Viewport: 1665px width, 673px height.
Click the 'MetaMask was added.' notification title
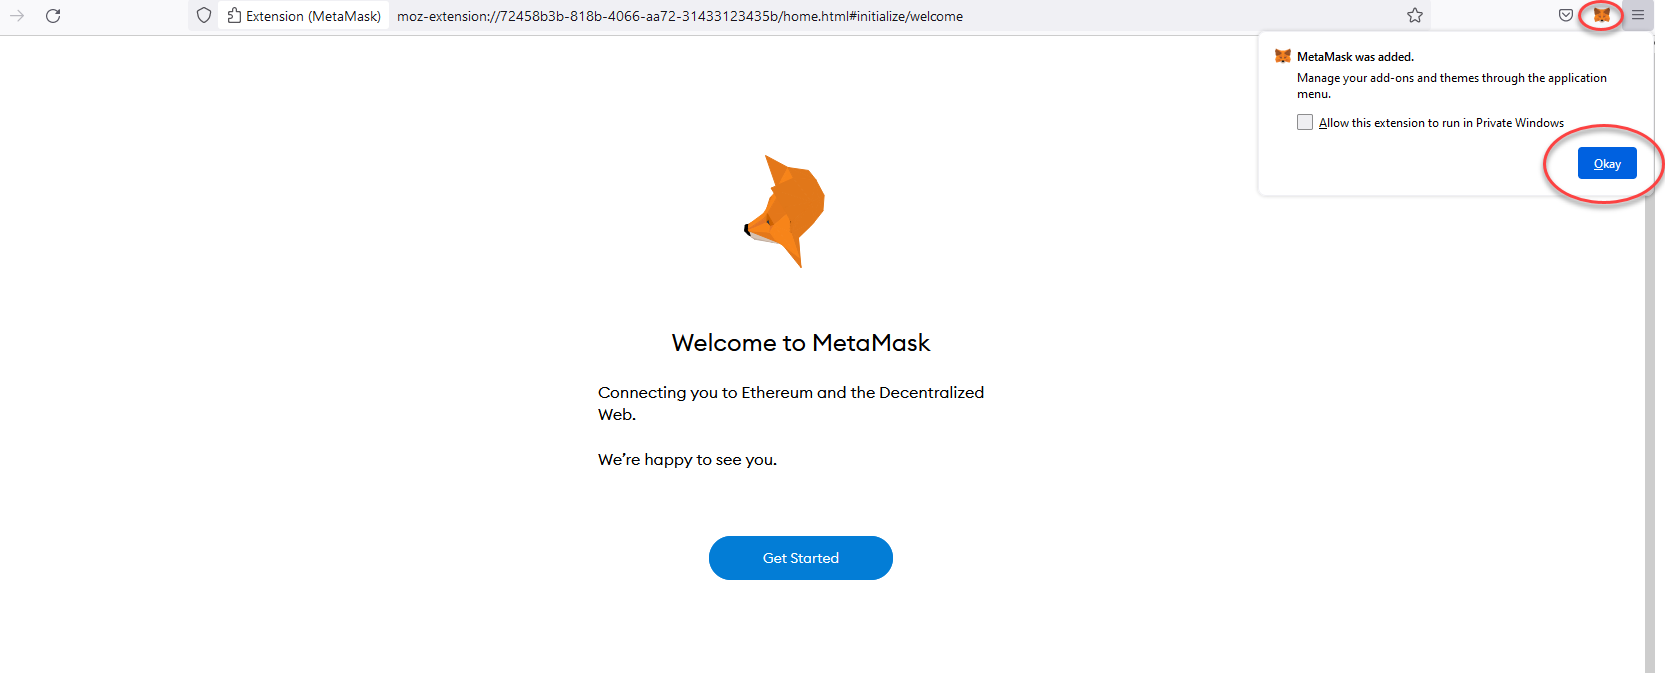pyautogui.click(x=1355, y=57)
